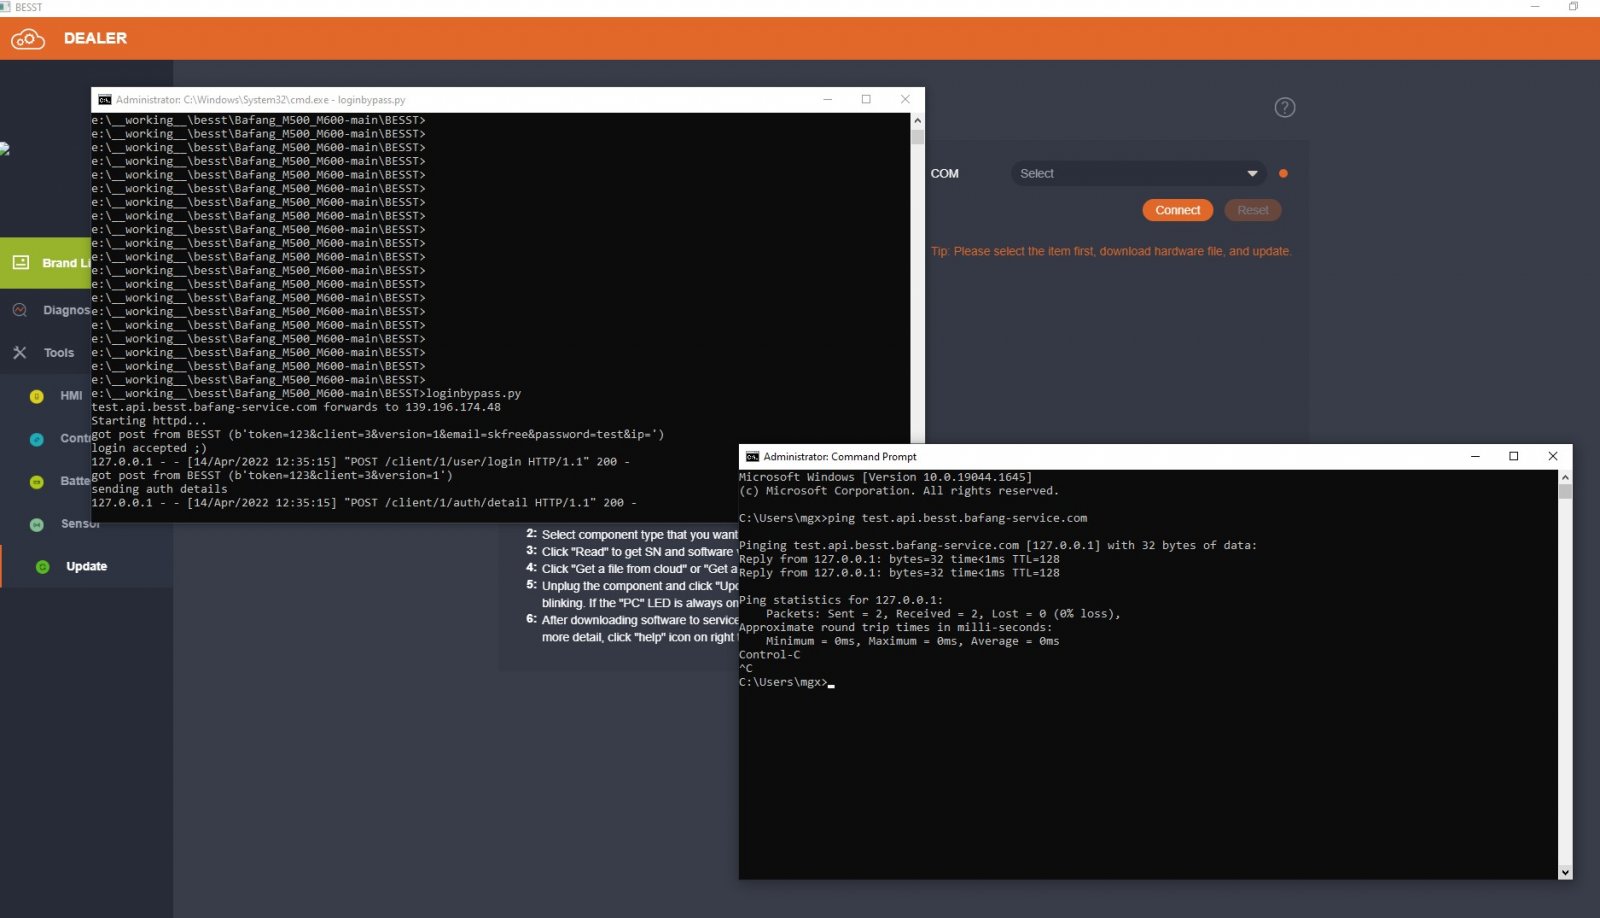Close the Administrator Command Prompt window
Viewport: 1600px width, 918px height.
tap(1553, 456)
